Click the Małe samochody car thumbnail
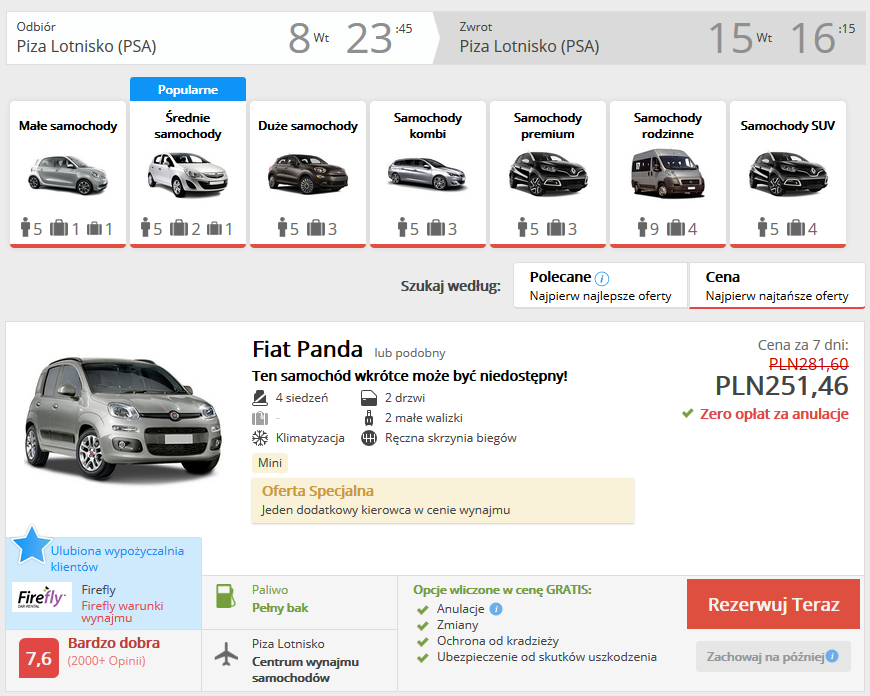Viewport: 870px width, 696px height. click(x=68, y=174)
